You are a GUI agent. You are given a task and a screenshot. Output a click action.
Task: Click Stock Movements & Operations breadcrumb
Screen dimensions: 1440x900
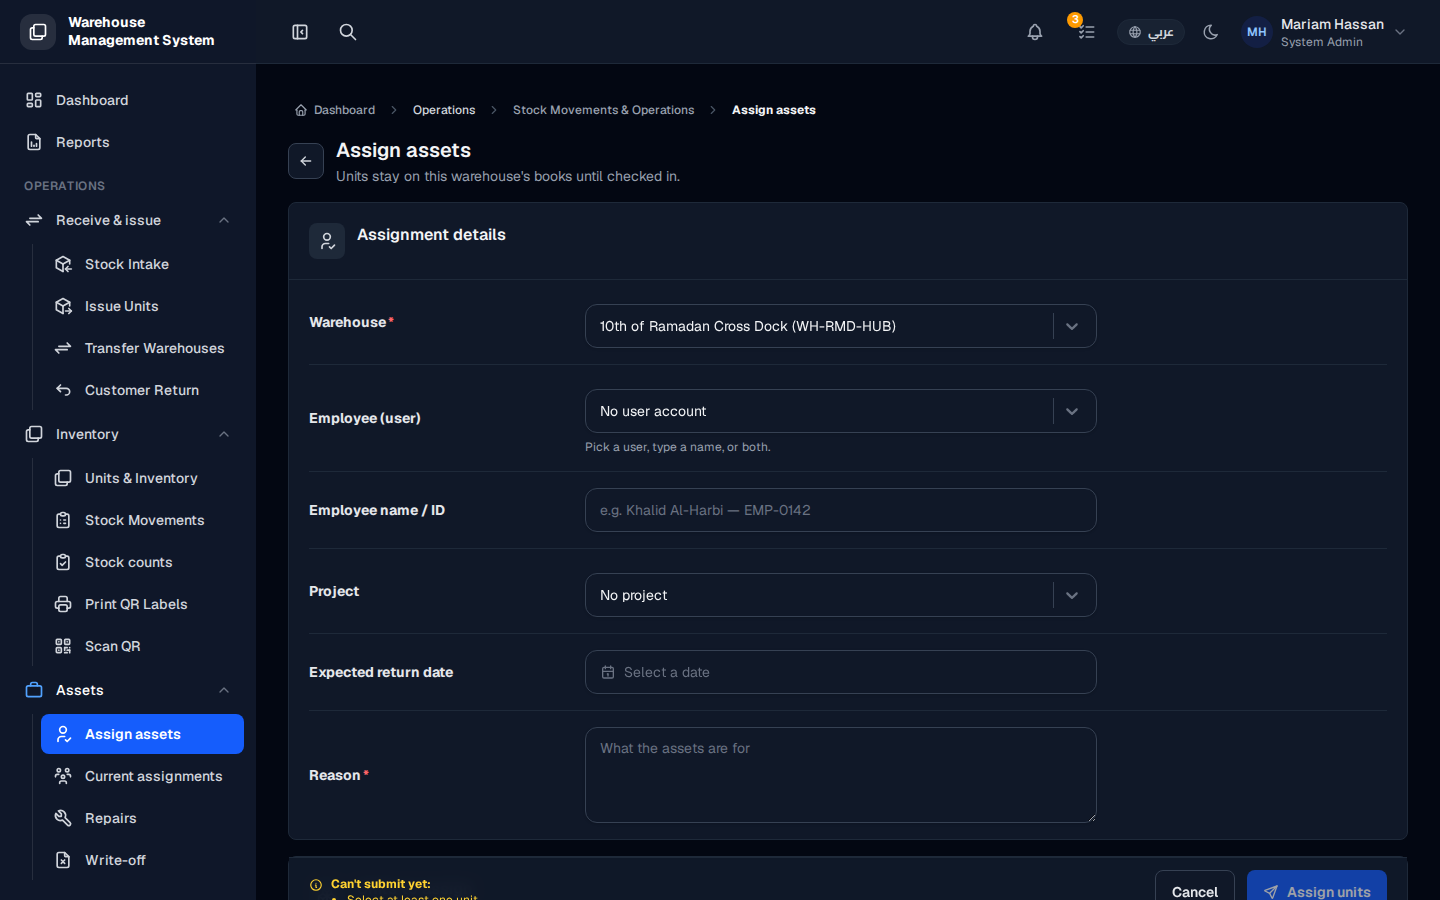tap(603, 110)
